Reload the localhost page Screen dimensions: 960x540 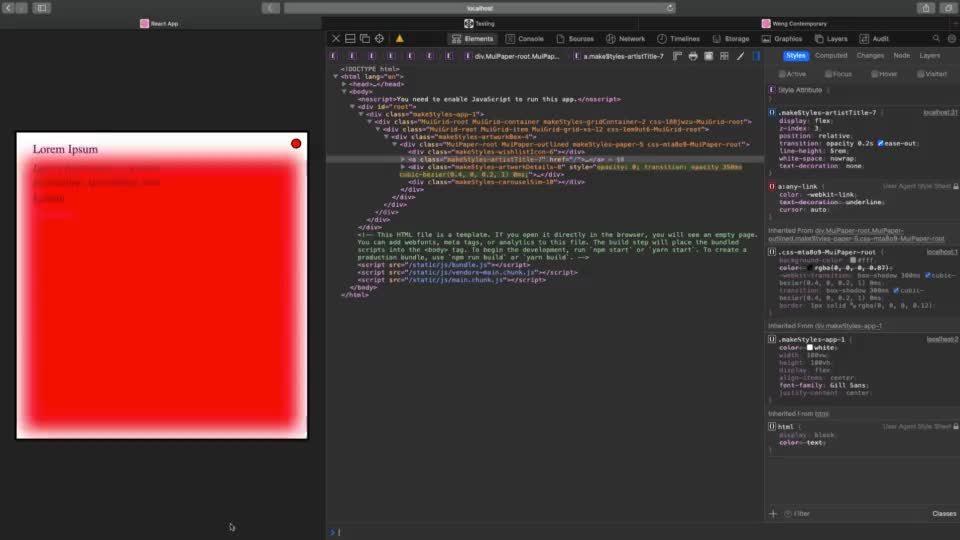tap(670, 8)
